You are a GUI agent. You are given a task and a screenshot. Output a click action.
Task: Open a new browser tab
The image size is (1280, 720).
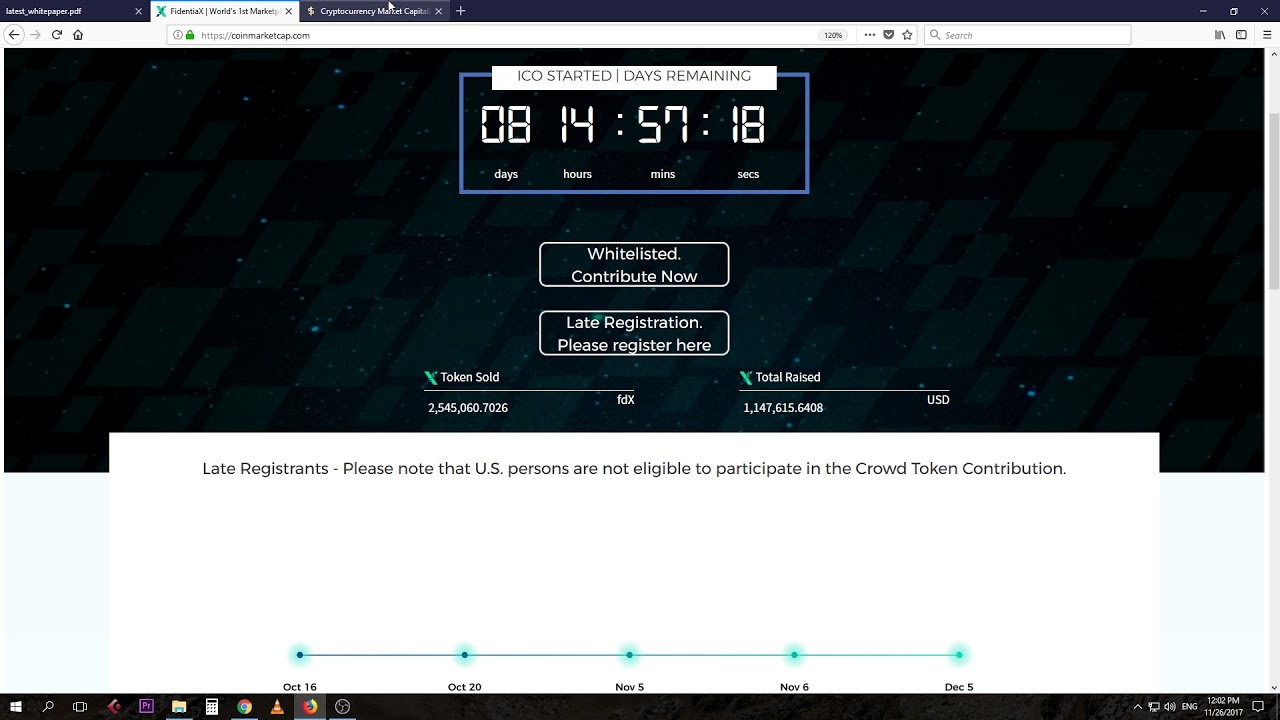click(461, 11)
